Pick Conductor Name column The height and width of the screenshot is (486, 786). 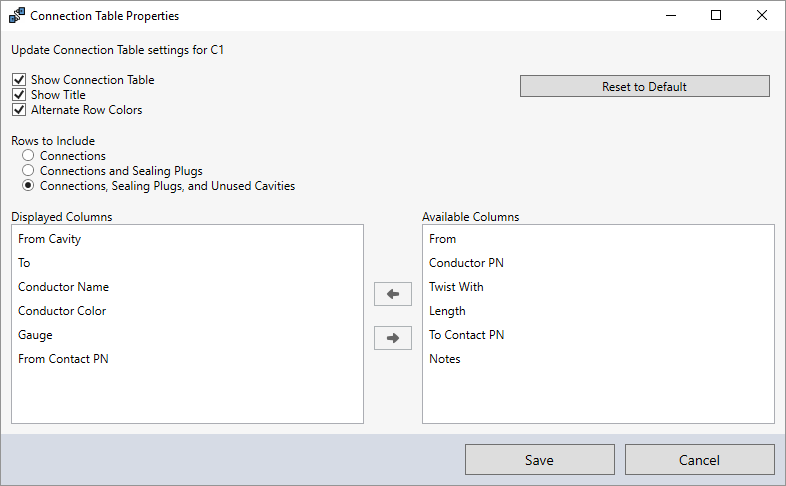click(187, 287)
